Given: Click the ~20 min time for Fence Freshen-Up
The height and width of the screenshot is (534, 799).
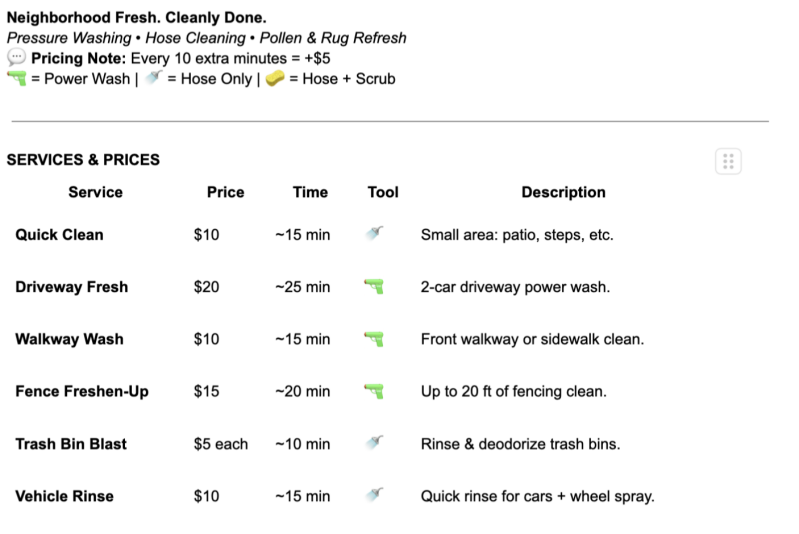Looking at the screenshot, I should point(302,392).
